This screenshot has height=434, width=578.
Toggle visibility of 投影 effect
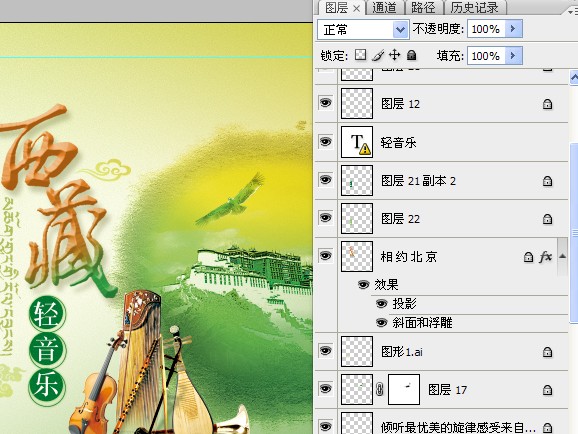382,304
